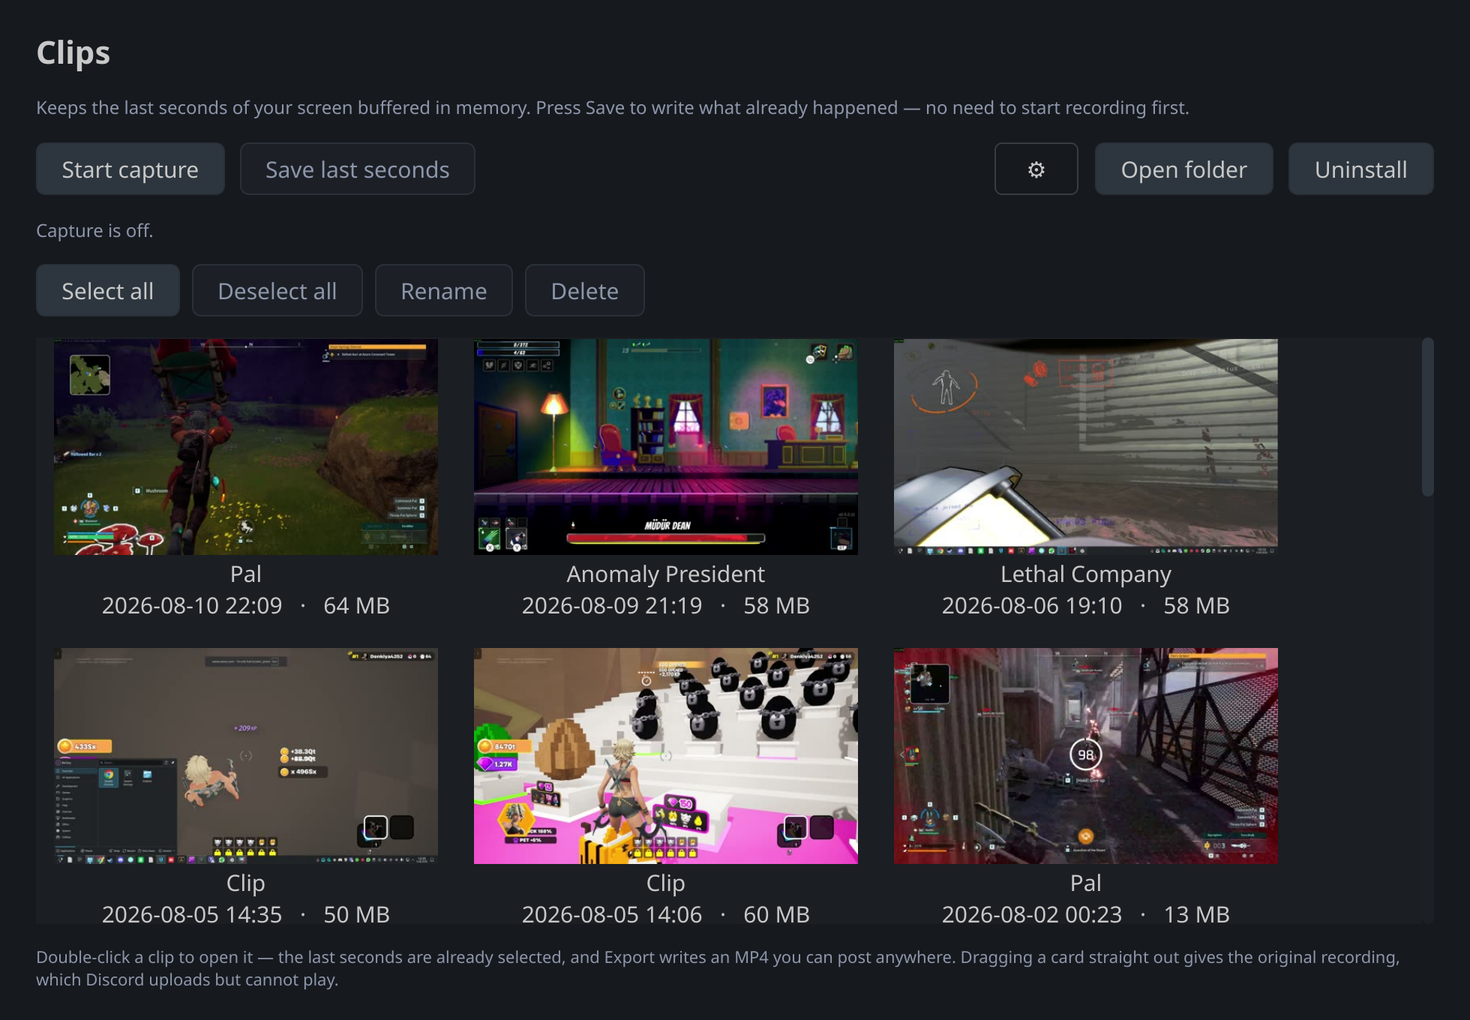The image size is (1470, 1020).
Task: Click the Start capture button
Action: pyautogui.click(x=130, y=169)
